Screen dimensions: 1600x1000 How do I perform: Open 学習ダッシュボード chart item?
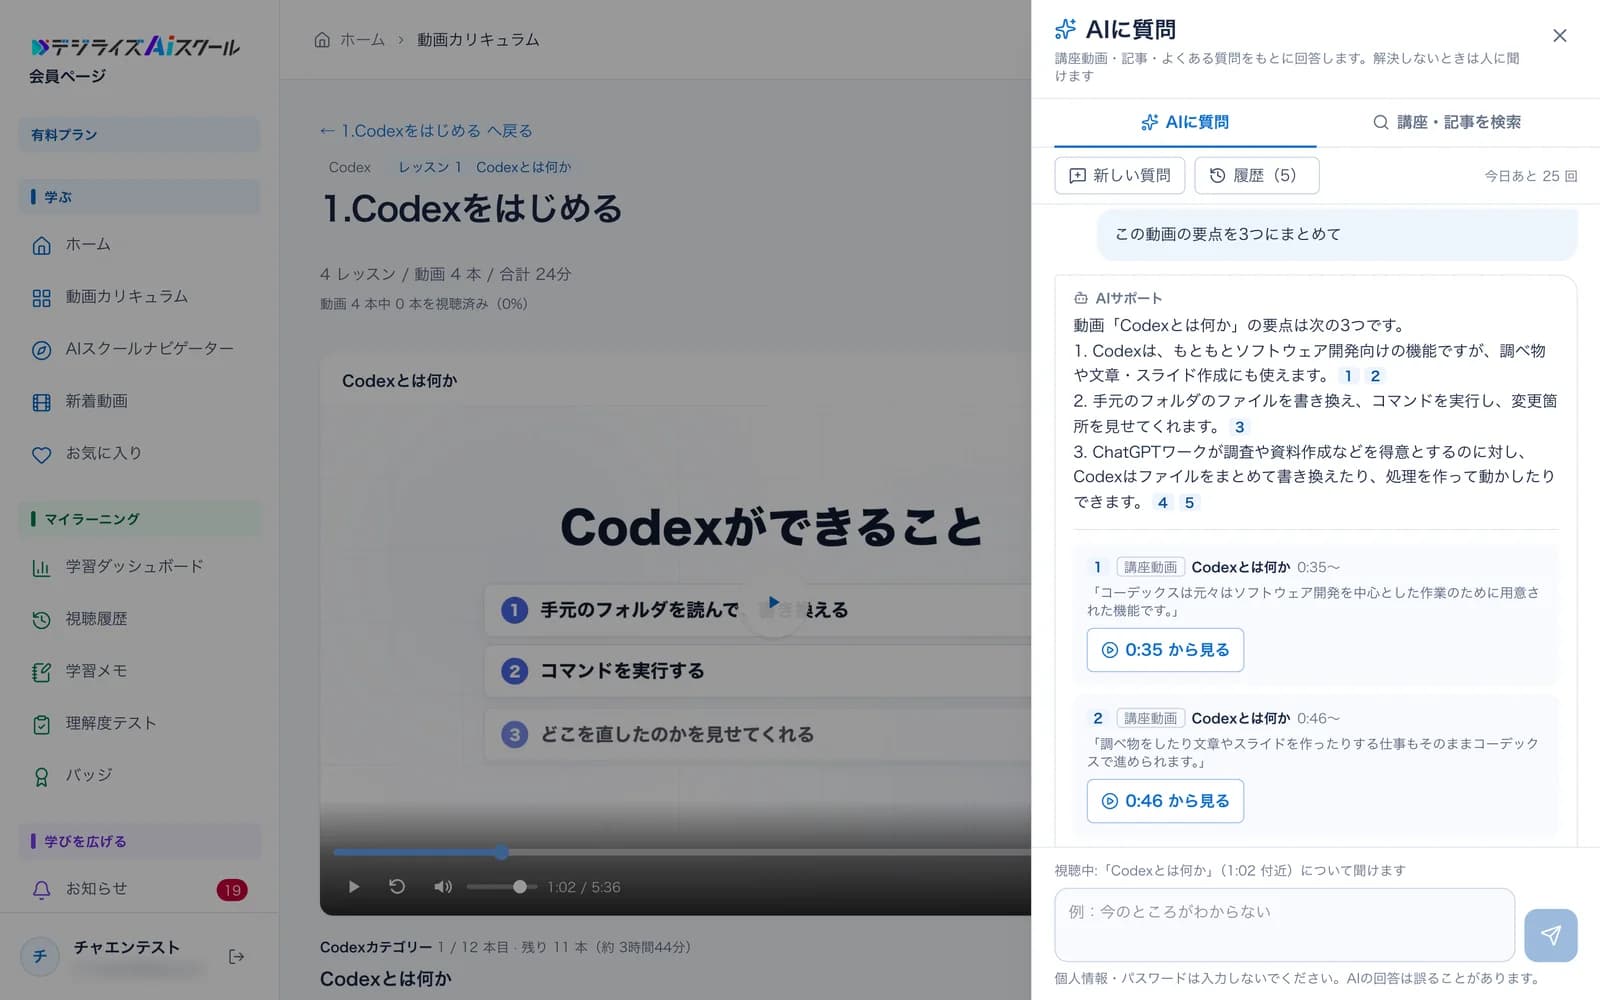[x=139, y=567]
